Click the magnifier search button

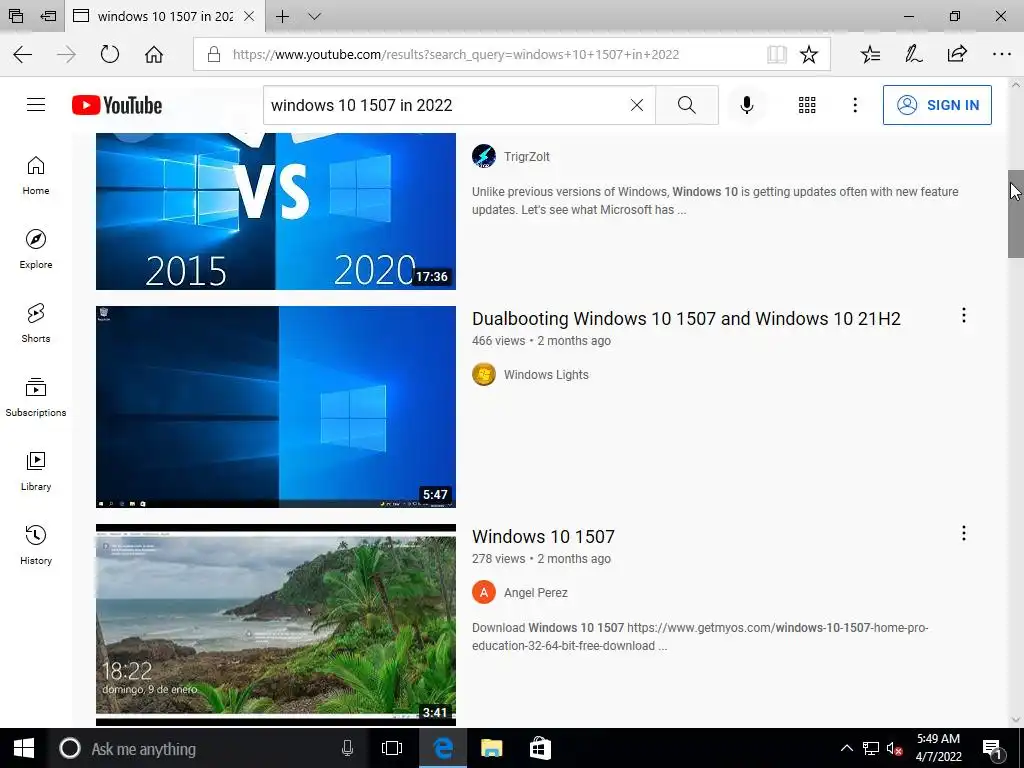pyautogui.click(x=686, y=104)
